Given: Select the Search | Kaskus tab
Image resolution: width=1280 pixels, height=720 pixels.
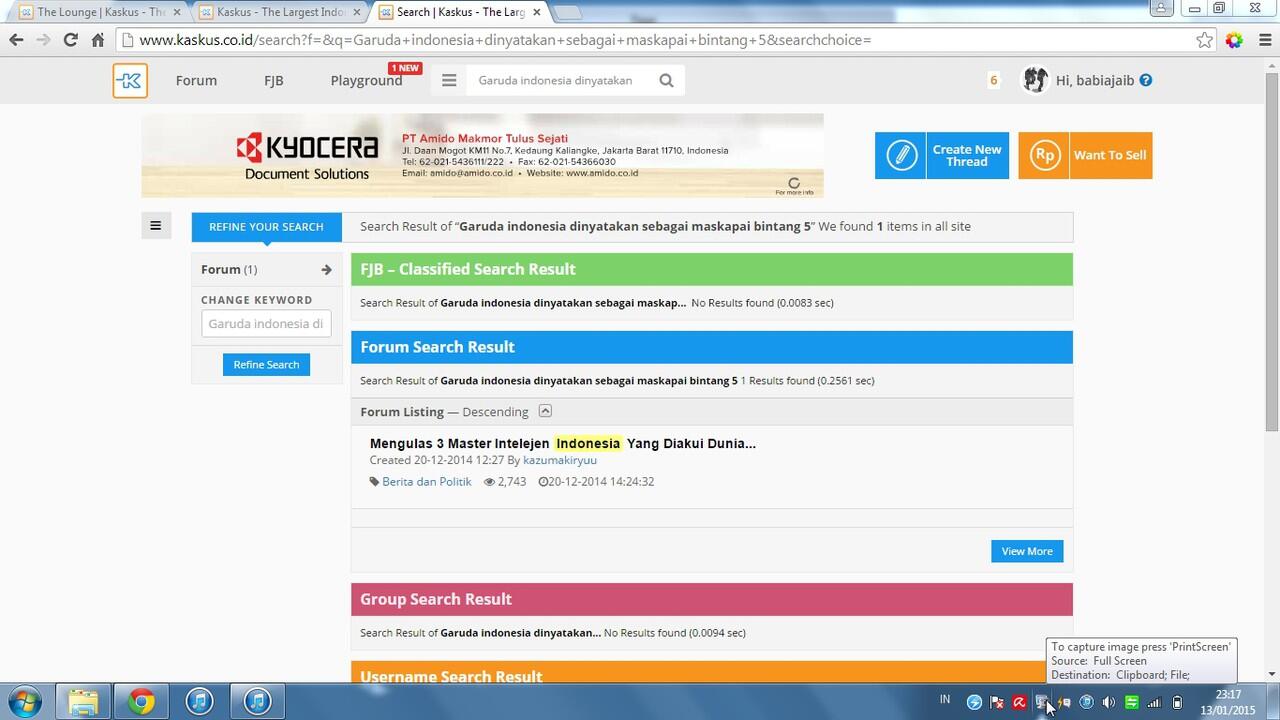Looking at the screenshot, I should tap(458, 12).
